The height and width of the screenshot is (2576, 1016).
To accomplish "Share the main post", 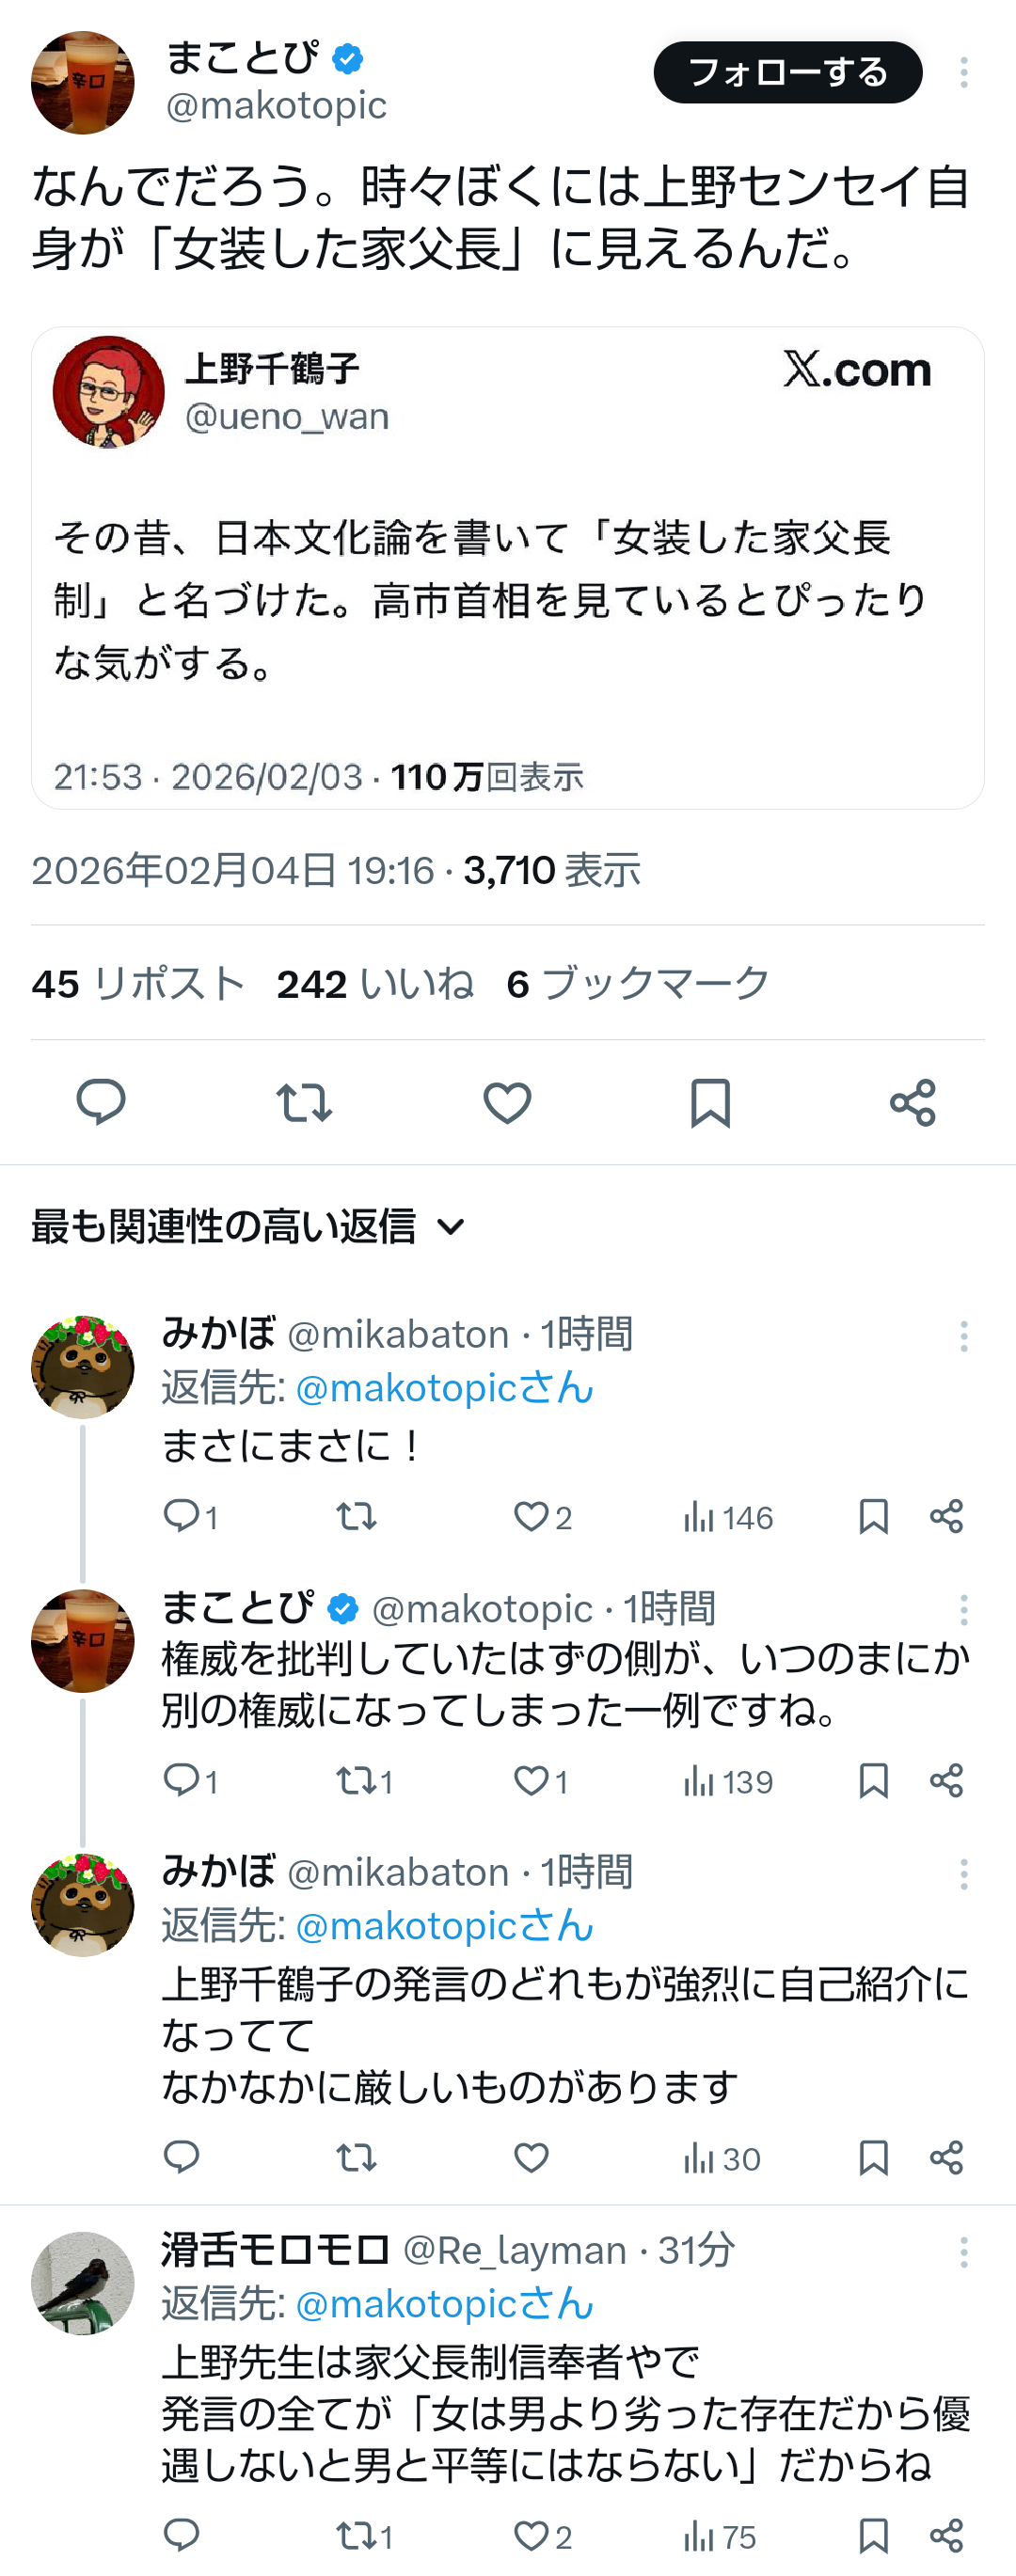I will [x=912, y=1102].
